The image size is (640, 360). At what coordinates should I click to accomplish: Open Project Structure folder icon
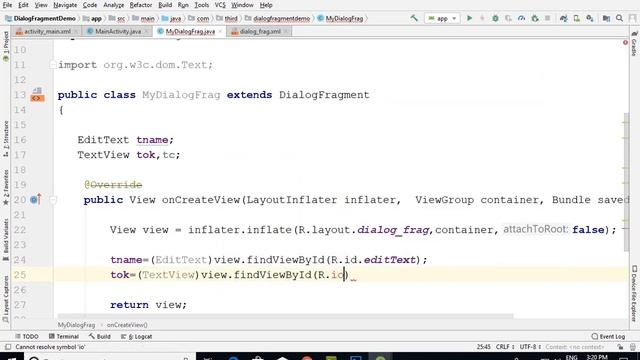[606, 18]
